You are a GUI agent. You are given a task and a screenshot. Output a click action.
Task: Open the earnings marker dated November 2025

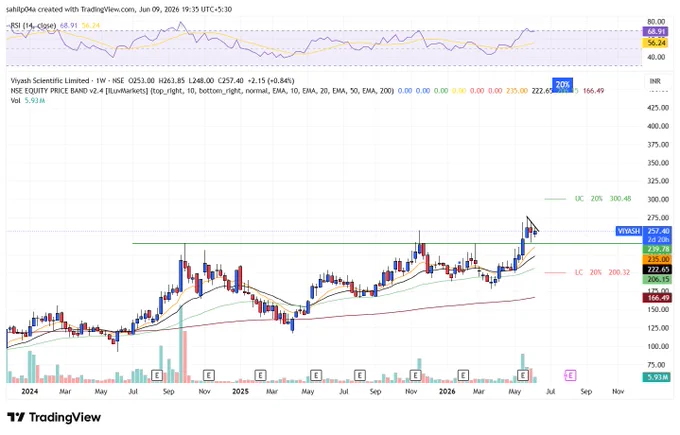click(415, 375)
